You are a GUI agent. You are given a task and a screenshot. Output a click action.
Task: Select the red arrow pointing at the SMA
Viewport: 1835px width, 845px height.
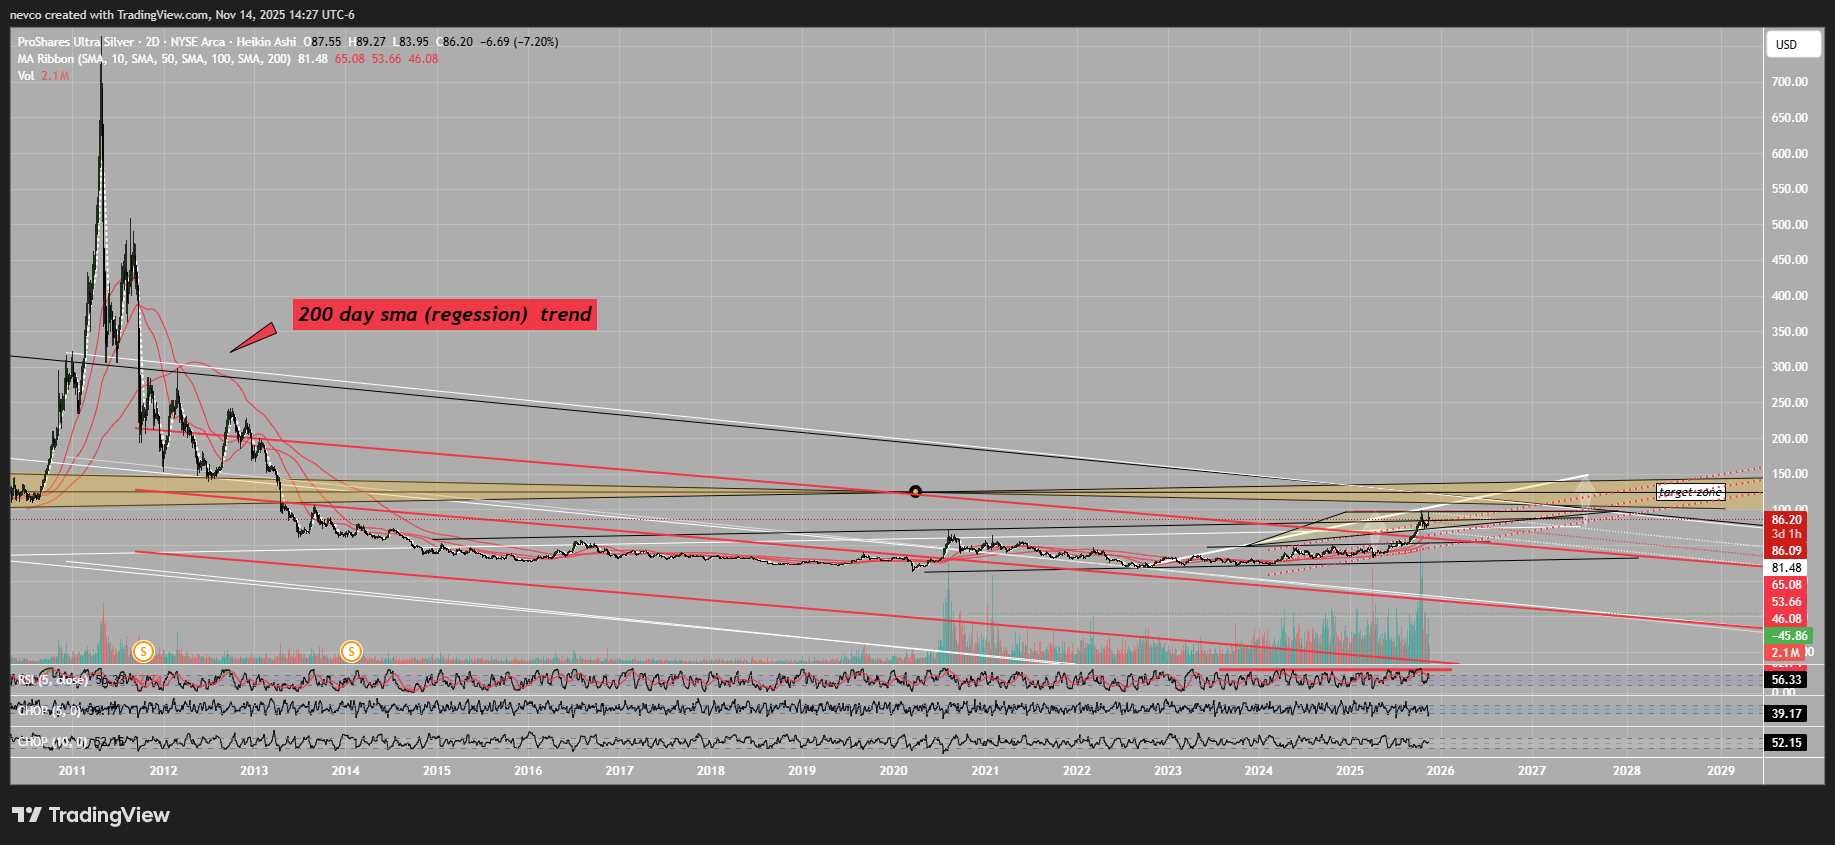pyautogui.click(x=253, y=337)
